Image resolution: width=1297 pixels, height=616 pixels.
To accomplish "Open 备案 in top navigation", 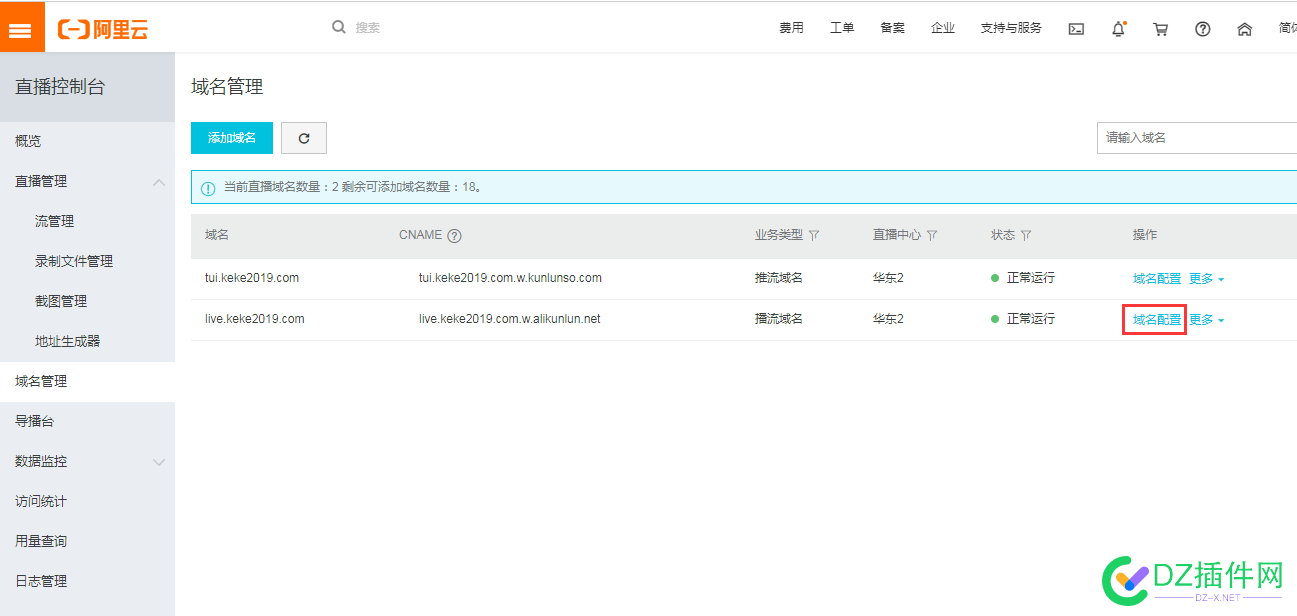I will click(892, 28).
